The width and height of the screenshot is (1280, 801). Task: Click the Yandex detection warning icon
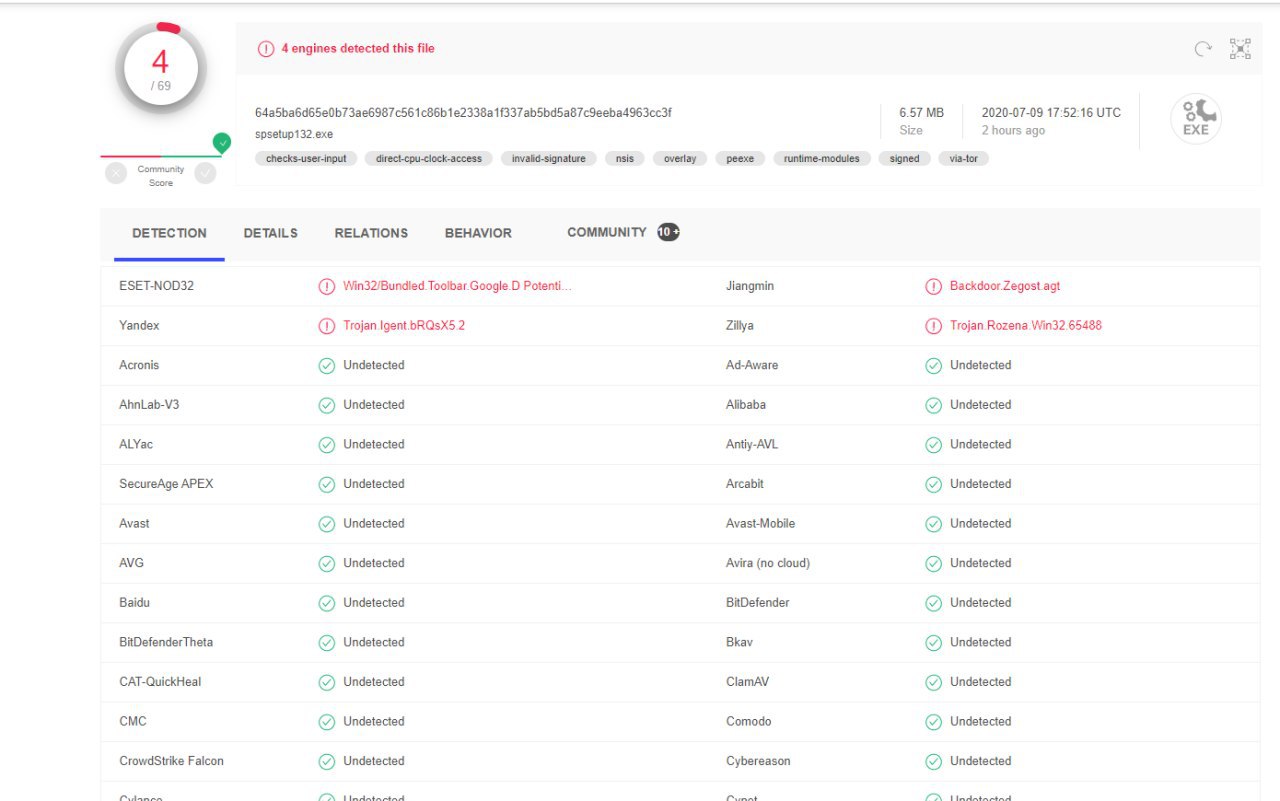(x=326, y=326)
